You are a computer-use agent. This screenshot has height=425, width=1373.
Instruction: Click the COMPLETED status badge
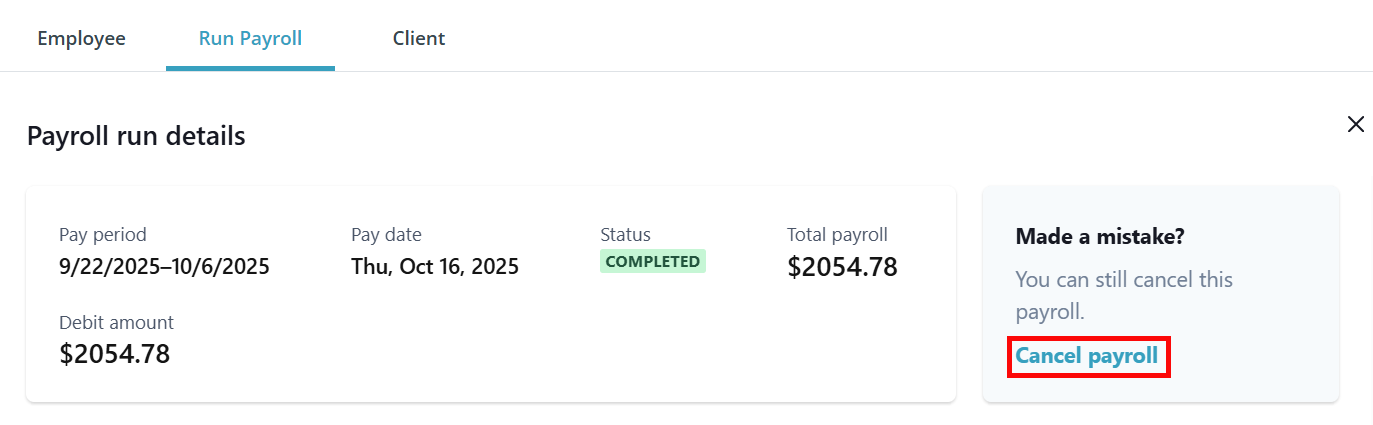click(652, 262)
